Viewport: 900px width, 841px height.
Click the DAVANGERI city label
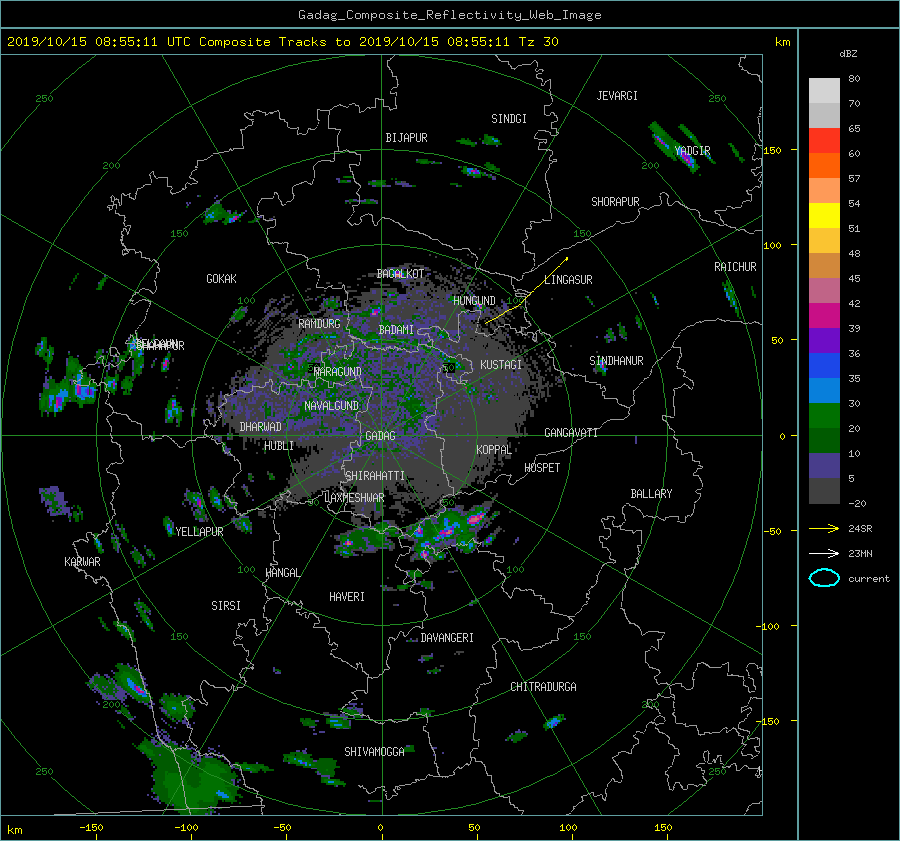pos(447,638)
